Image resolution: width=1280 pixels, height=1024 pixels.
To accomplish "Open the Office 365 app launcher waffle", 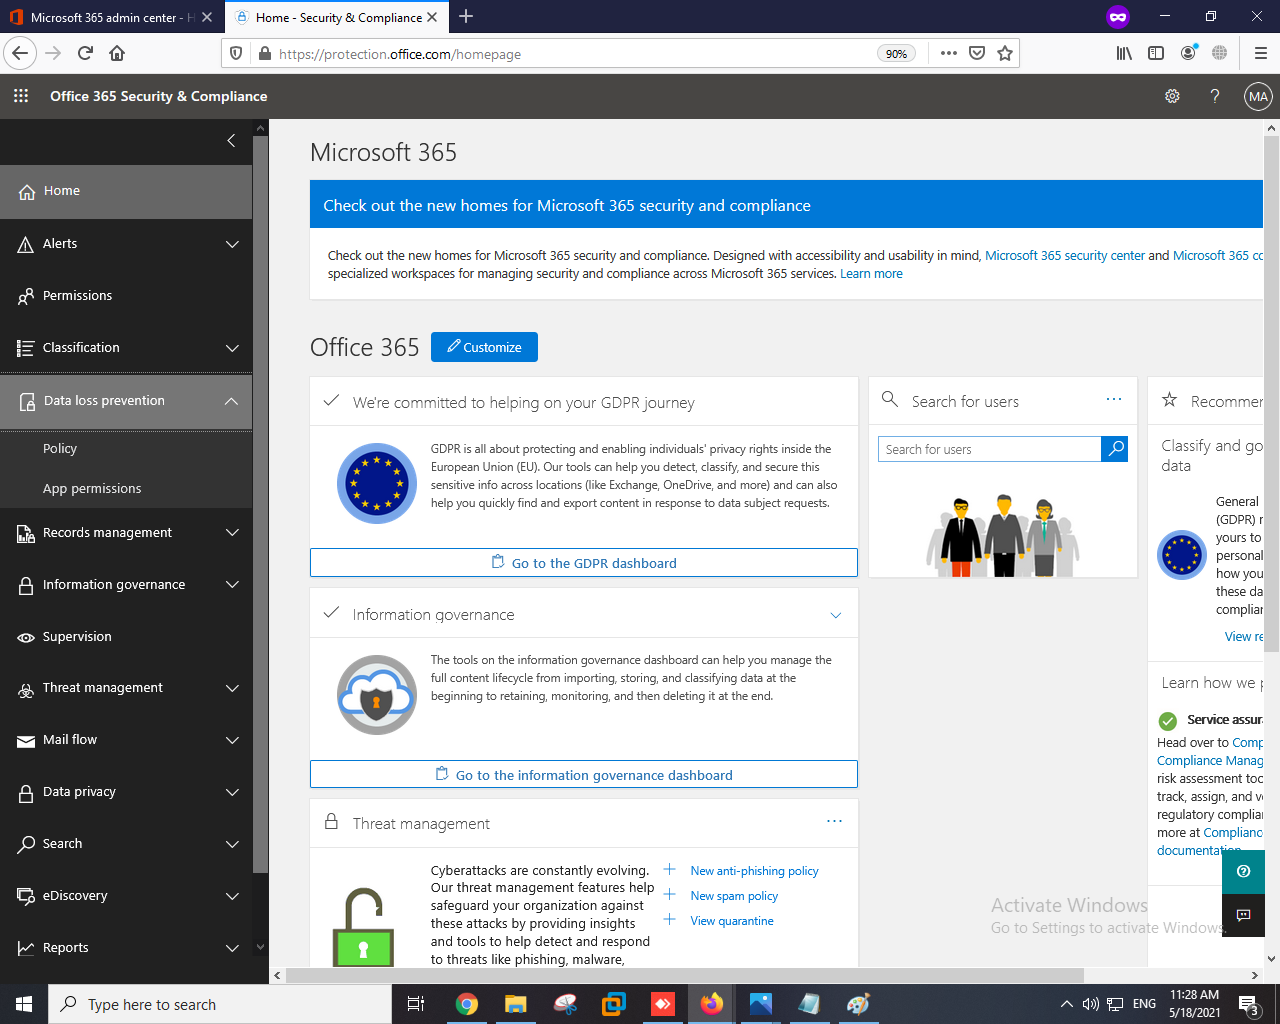I will (x=20, y=96).
